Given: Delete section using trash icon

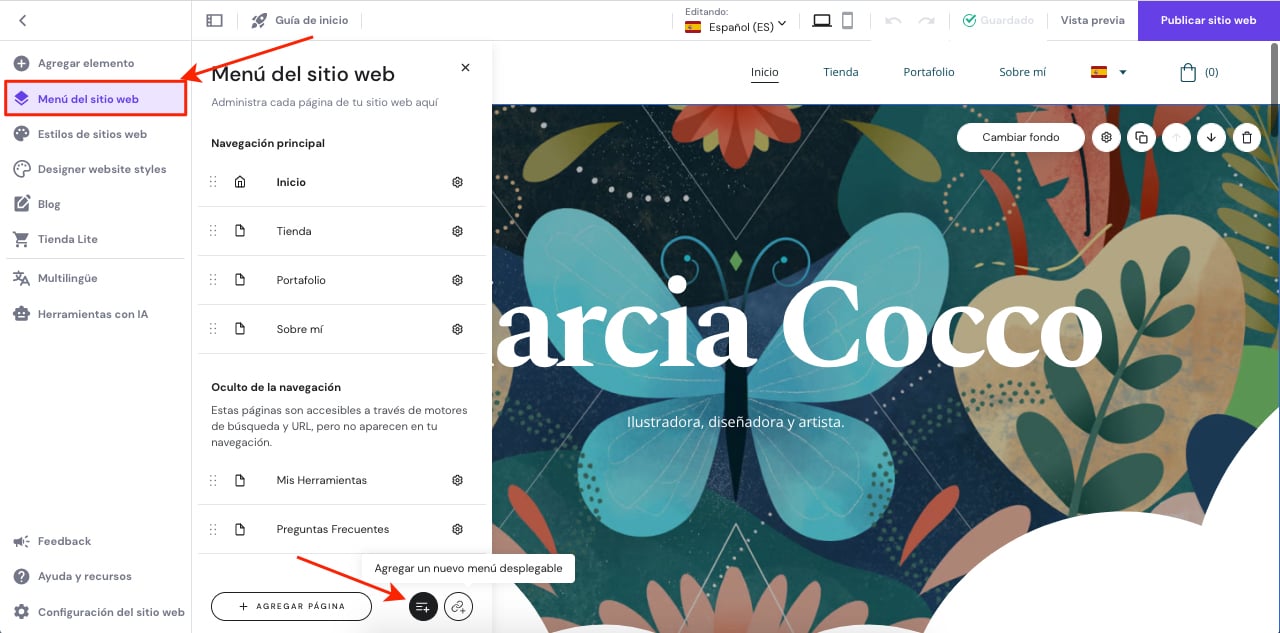Looking at the screenshot, I should pos(1245,137).
